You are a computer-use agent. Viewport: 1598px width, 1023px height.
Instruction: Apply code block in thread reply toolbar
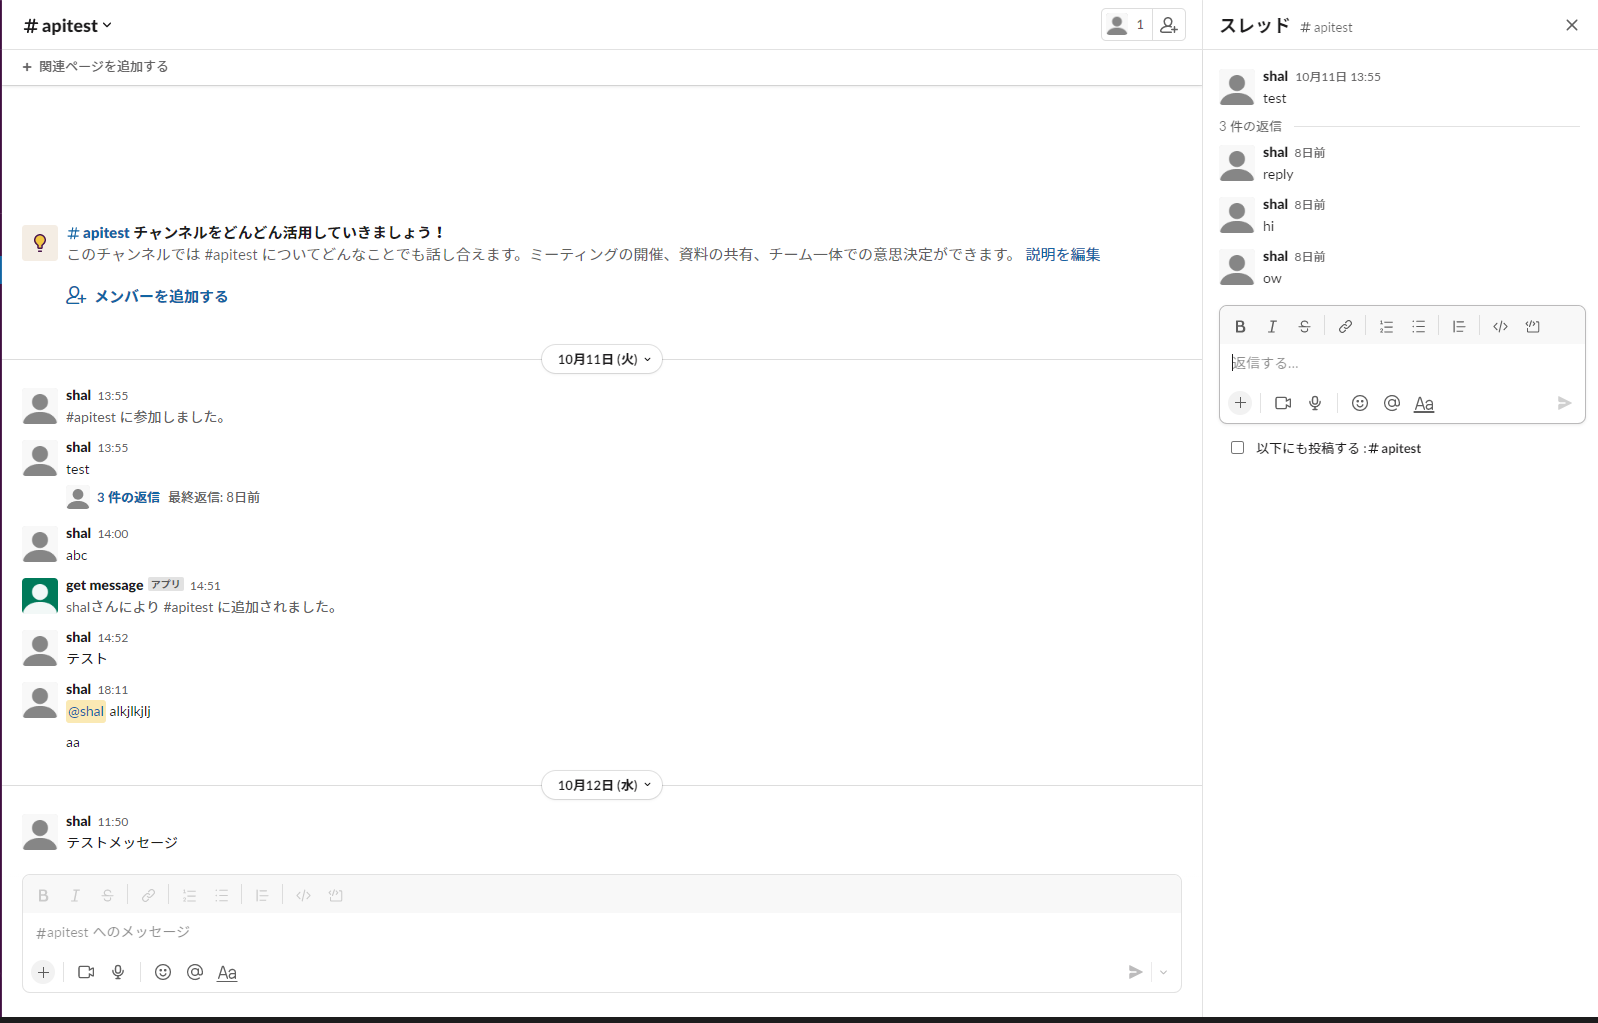coord(1532,327)
